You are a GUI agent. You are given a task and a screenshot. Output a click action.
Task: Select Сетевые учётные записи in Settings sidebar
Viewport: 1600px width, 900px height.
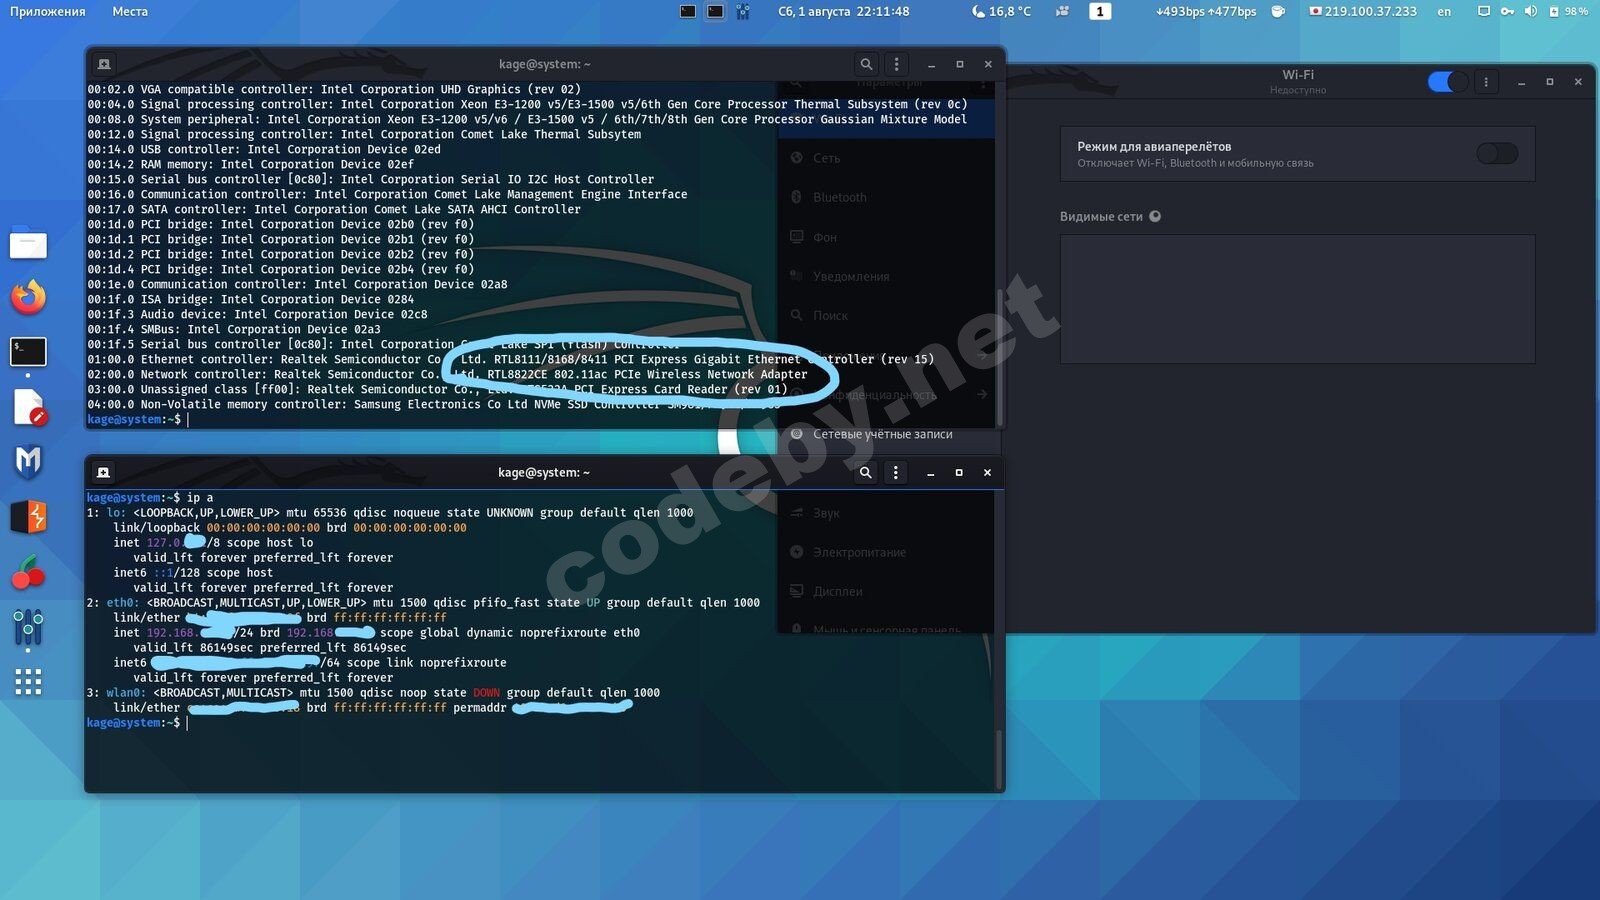(882, 434)
